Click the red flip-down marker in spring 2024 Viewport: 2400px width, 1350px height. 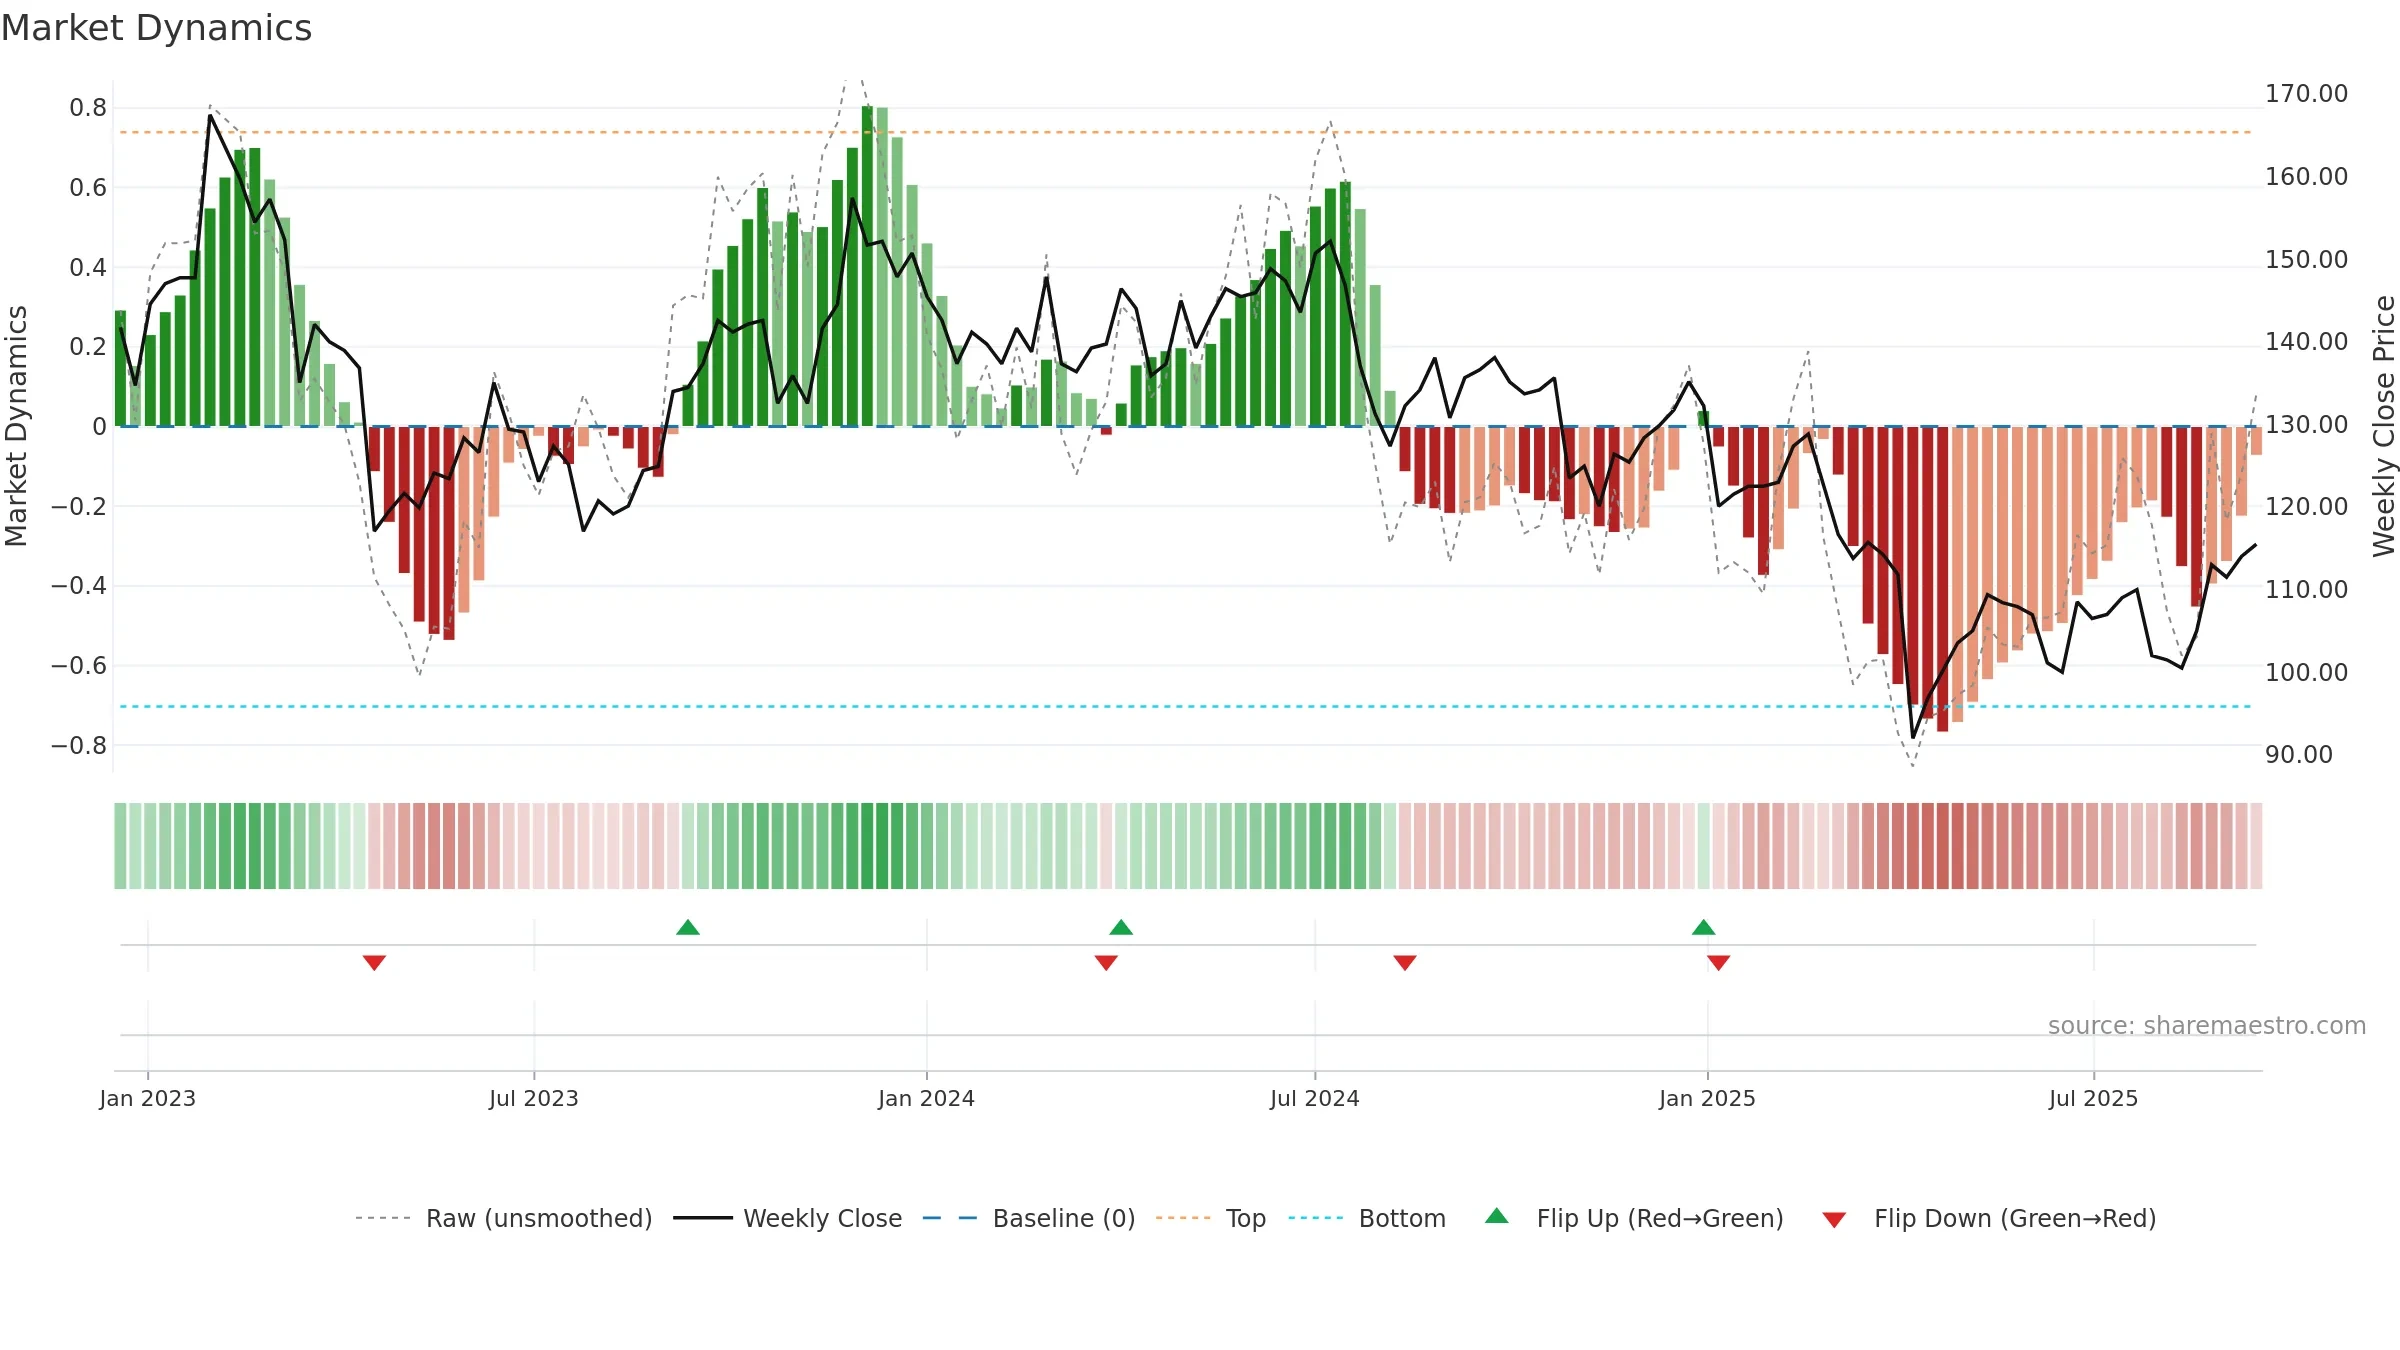tap(1106, 963)
